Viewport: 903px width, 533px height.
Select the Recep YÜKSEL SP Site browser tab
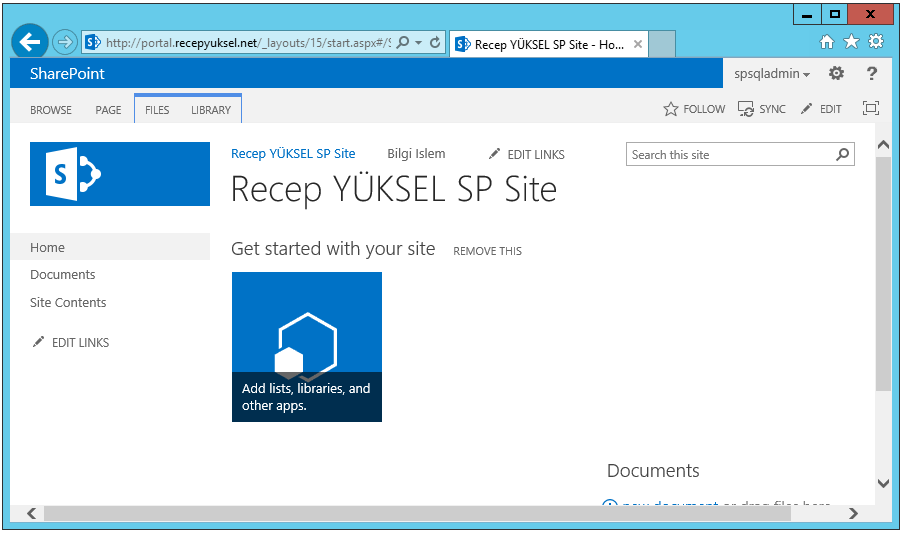548,44
